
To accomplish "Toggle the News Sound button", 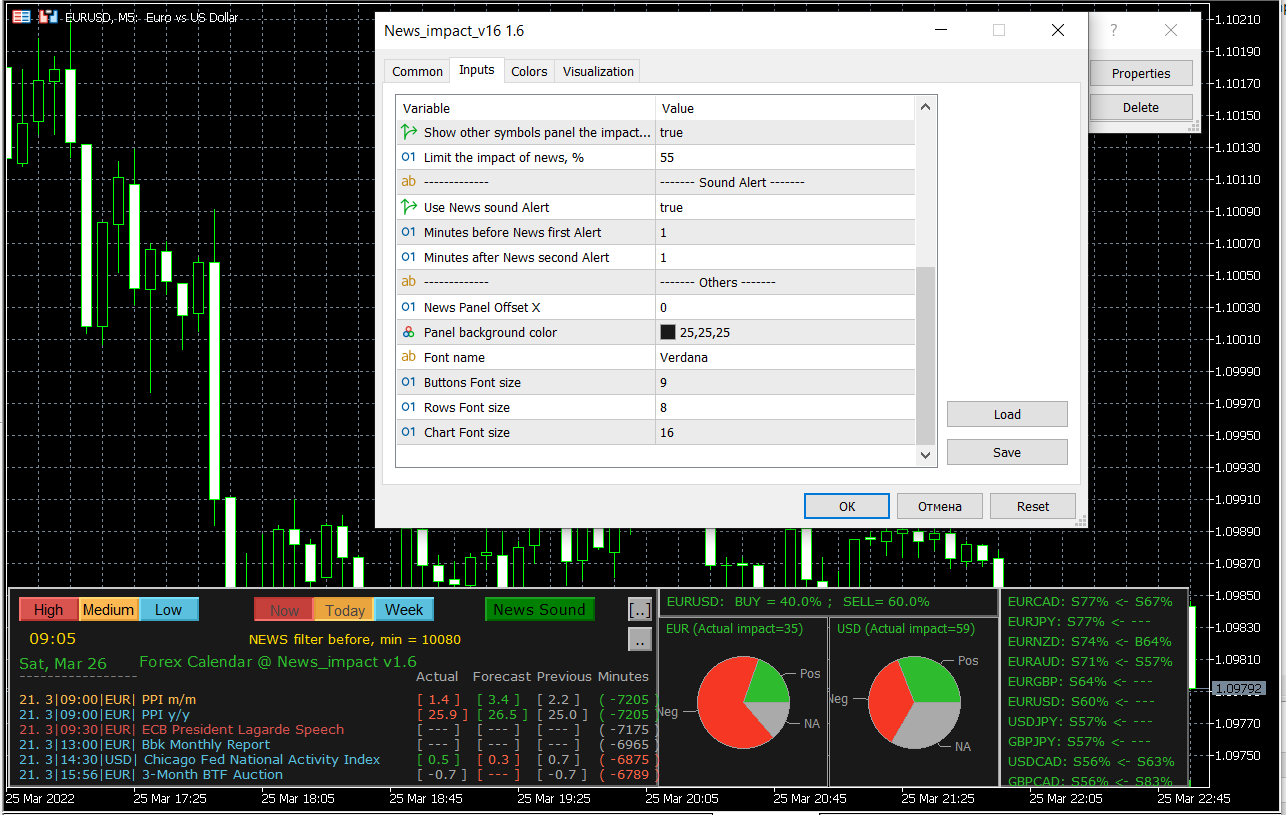I will click(539, 610).
